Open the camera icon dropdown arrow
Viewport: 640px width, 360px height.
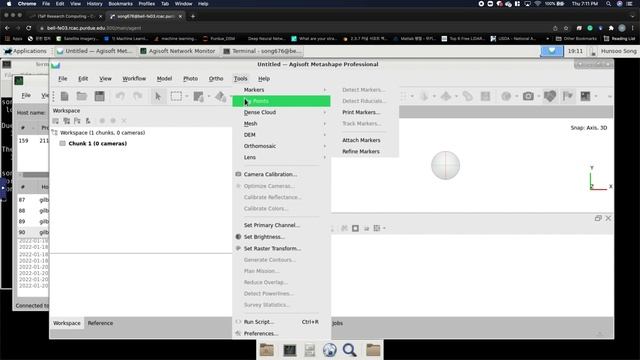(539, 97)
